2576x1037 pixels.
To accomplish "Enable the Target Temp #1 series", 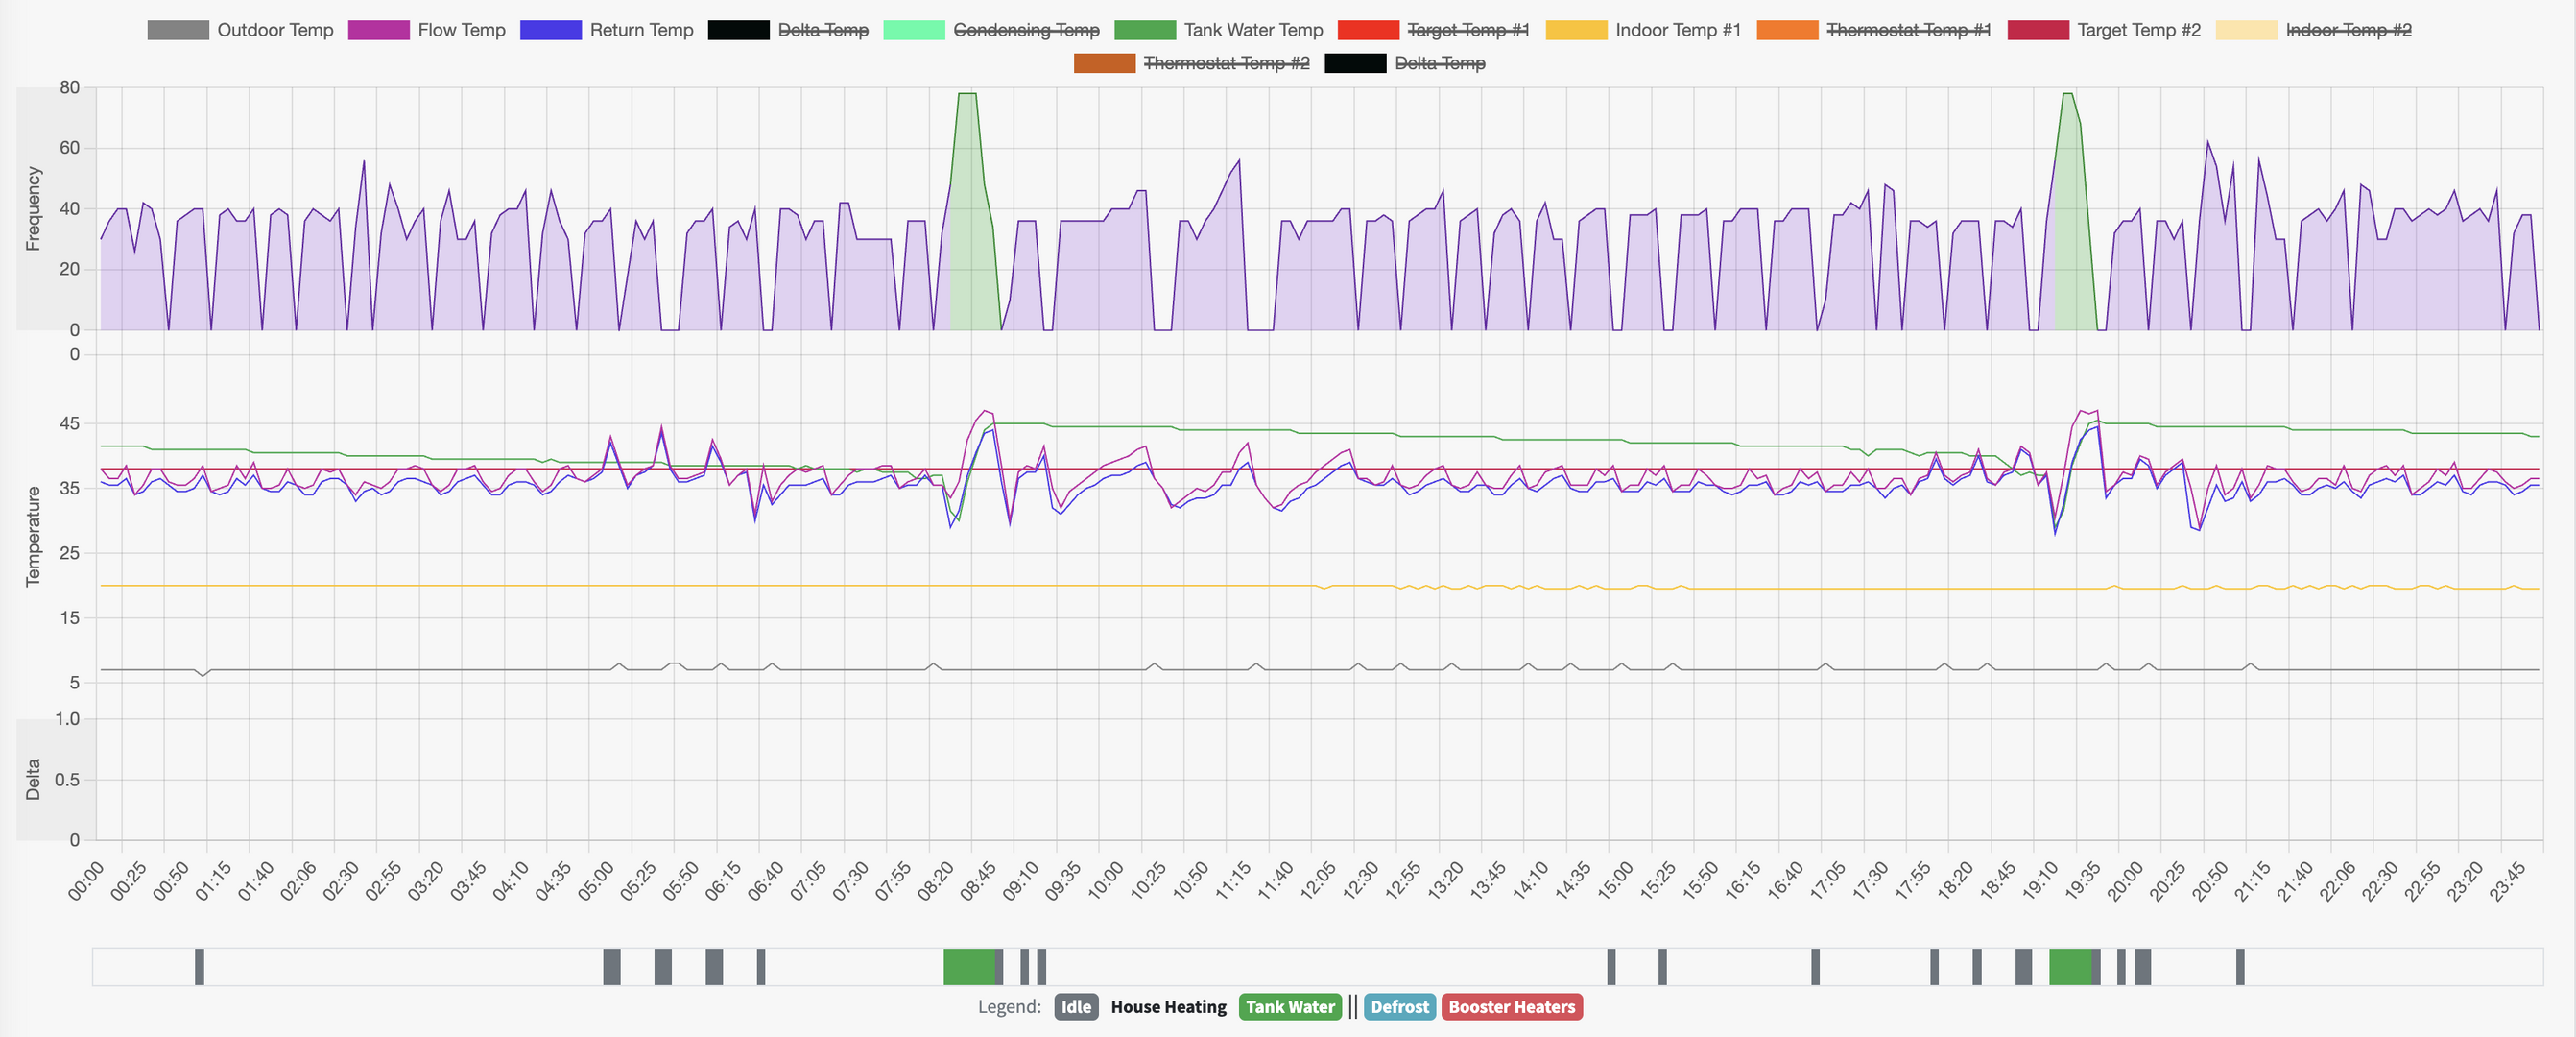I will pyautogui.click(x=1467, y=30).
